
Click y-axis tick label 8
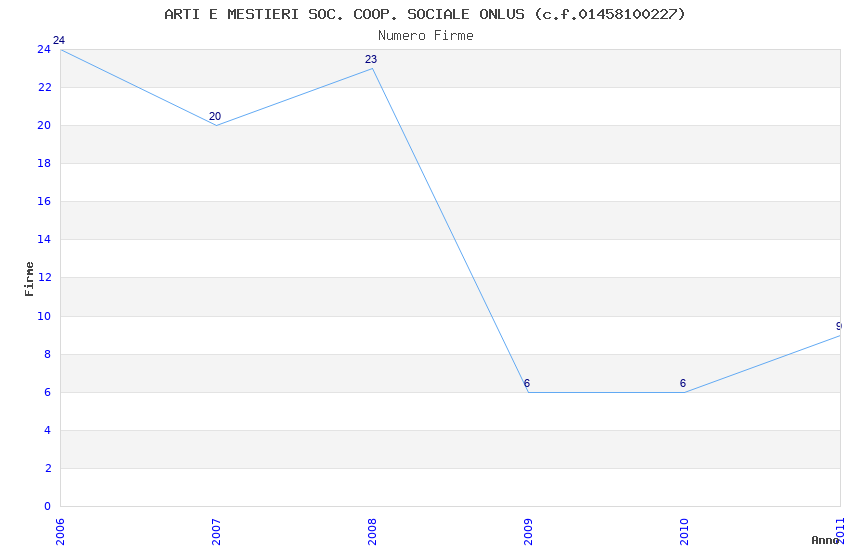[48, 354]
